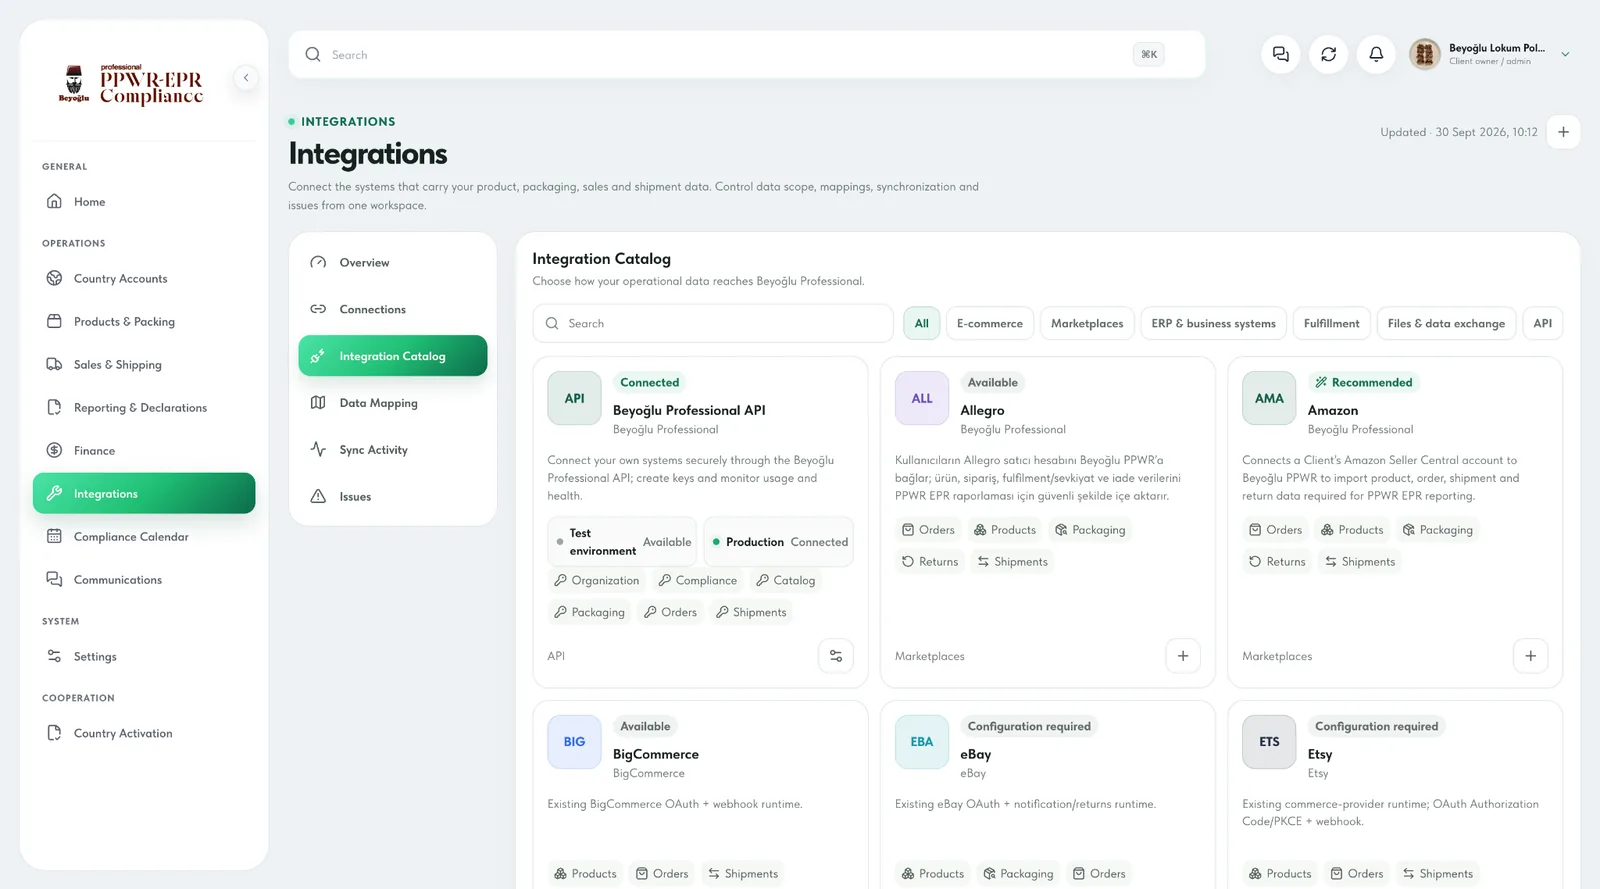The height and width of the screenshot is (889, 1600).
Task: Open the chat messages icon in header
Action: click(x=1281, y=54)
